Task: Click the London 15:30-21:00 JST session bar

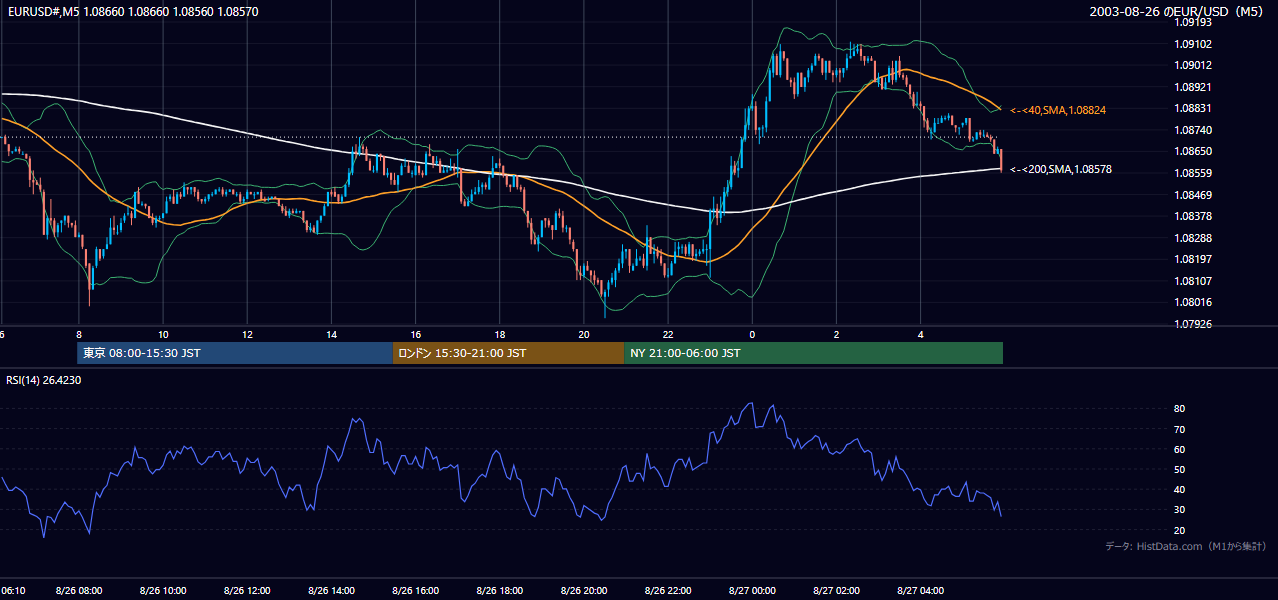Action: 508,353
